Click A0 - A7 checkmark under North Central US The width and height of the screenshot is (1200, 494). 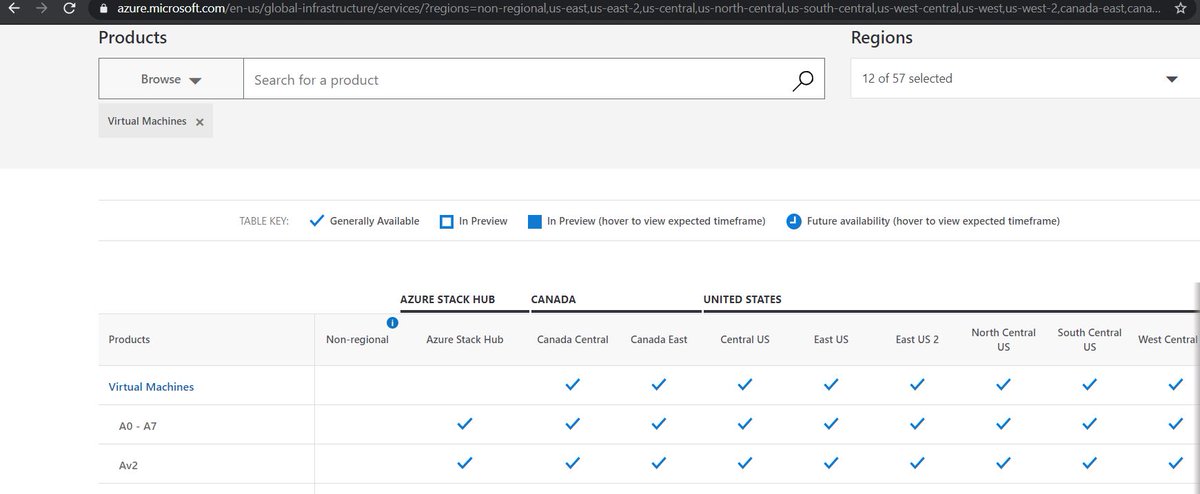coord(1003,424)
